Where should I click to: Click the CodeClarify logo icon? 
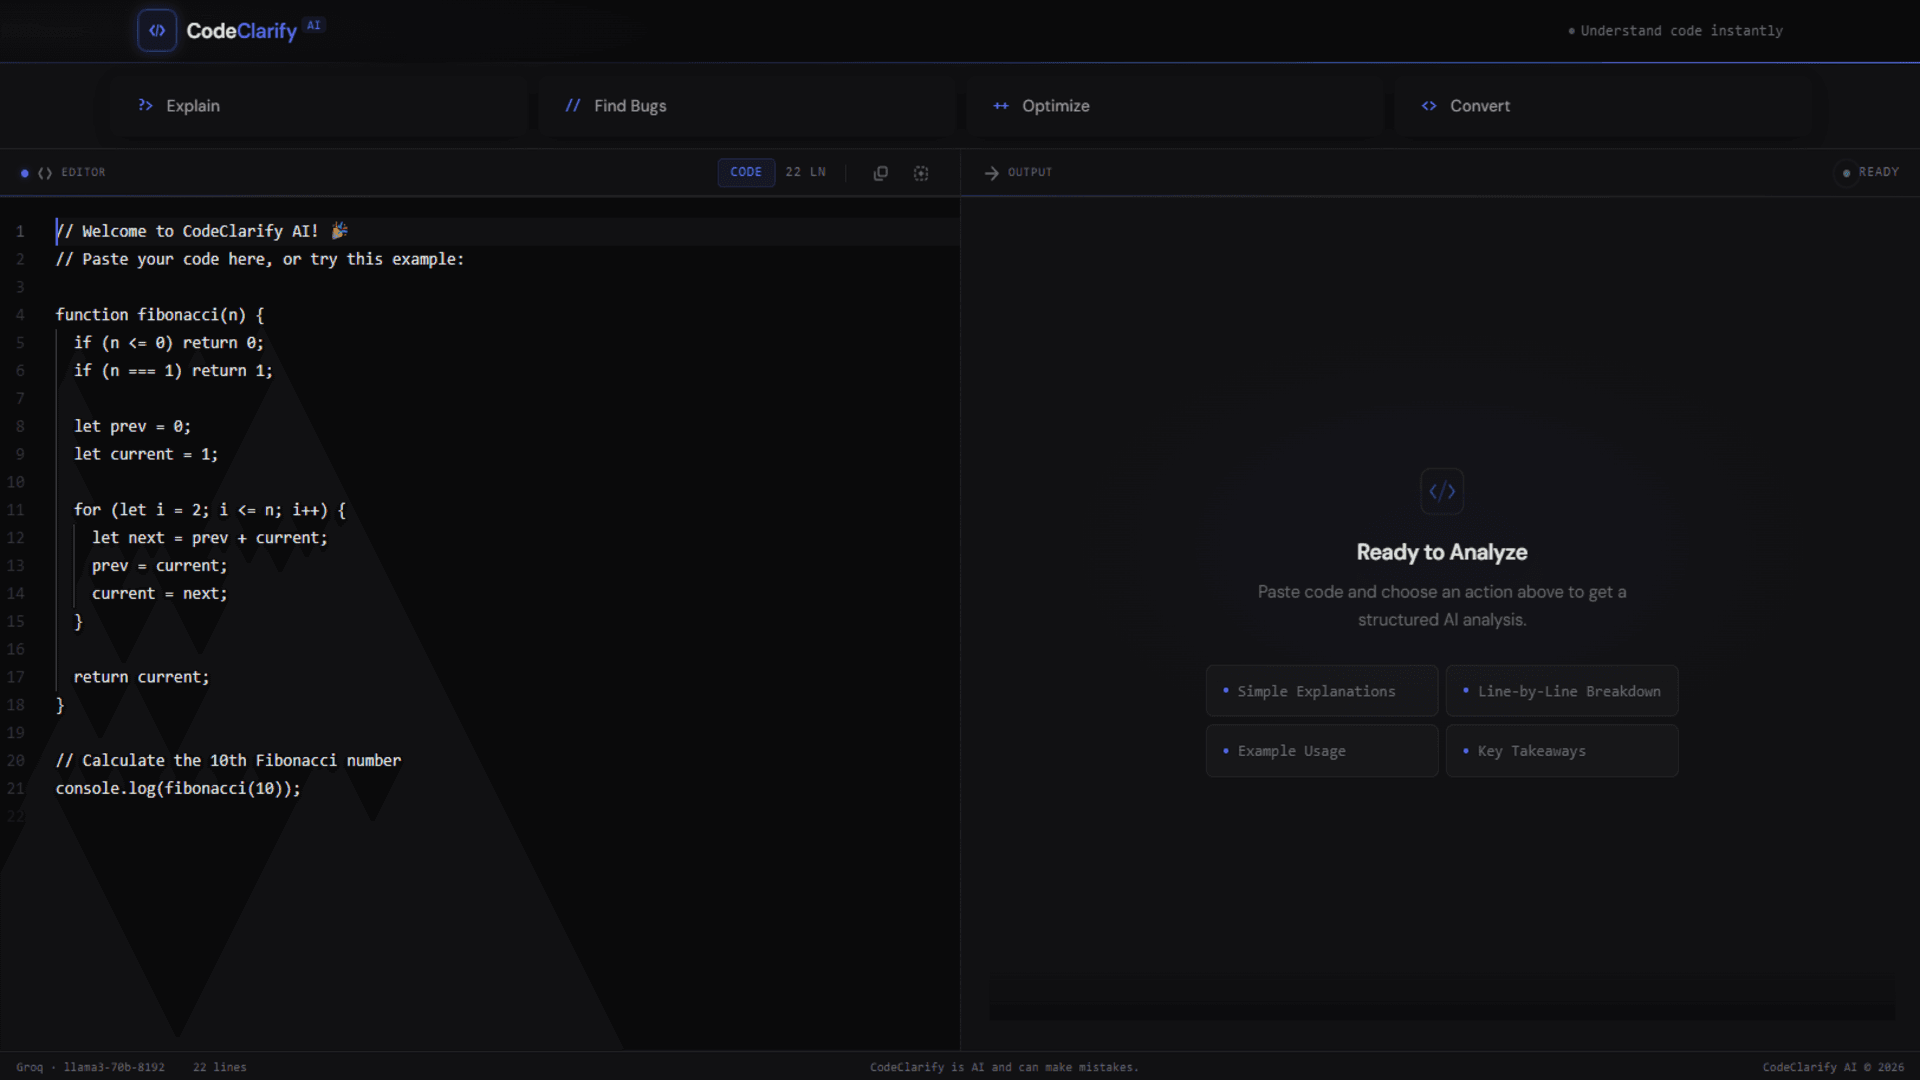(x=157, y=30)
